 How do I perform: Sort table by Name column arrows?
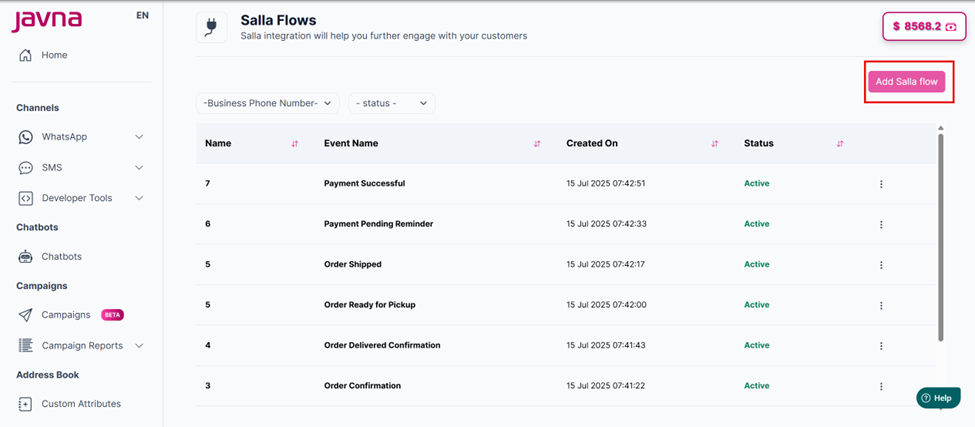(295, 144)
